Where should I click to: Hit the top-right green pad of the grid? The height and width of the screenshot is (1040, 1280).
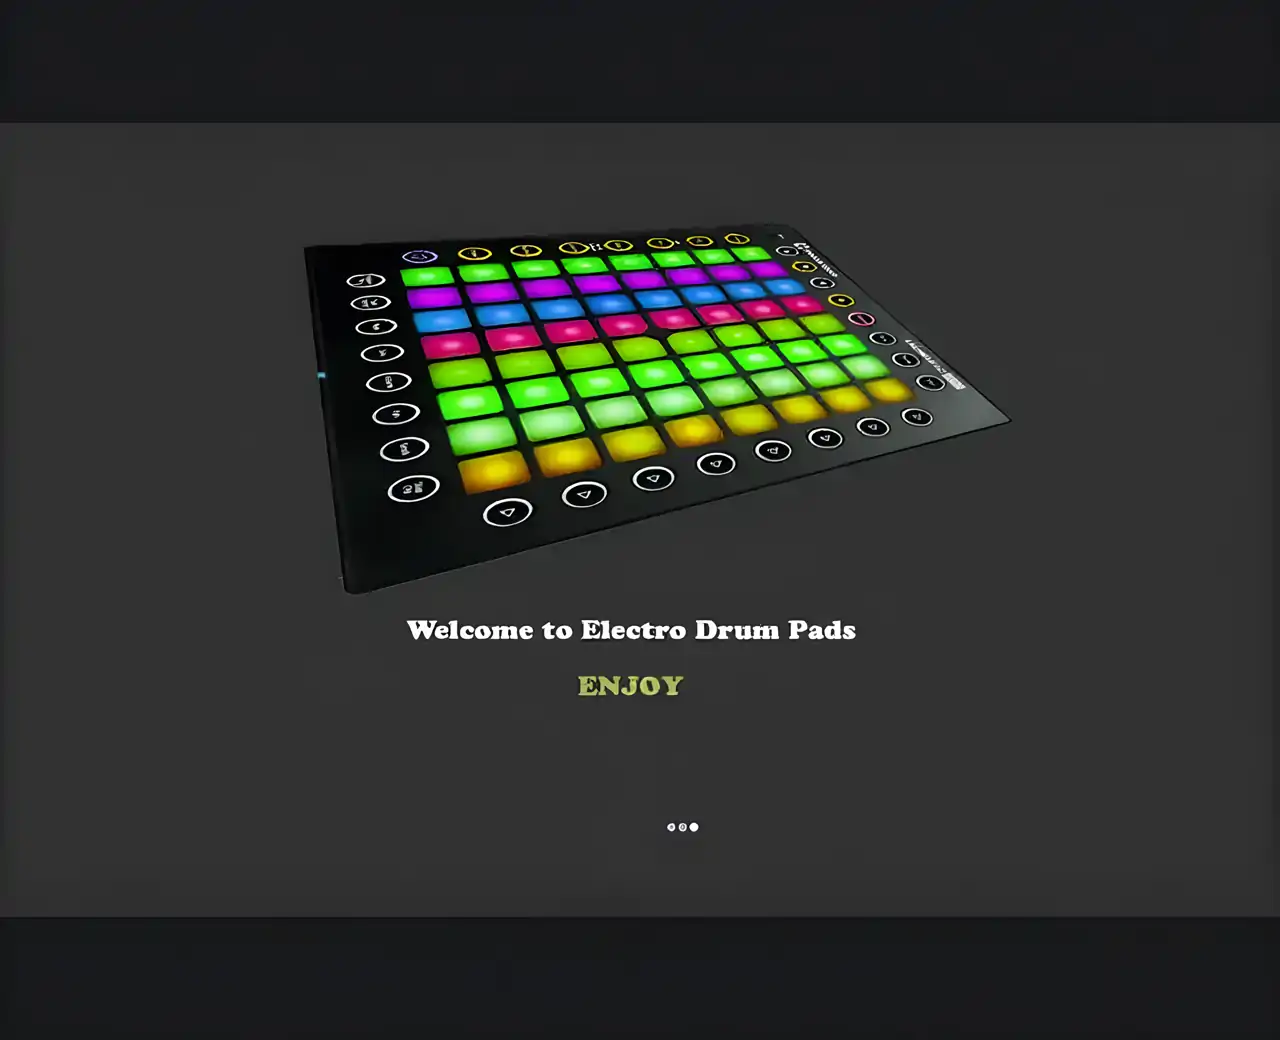[749, 254]
